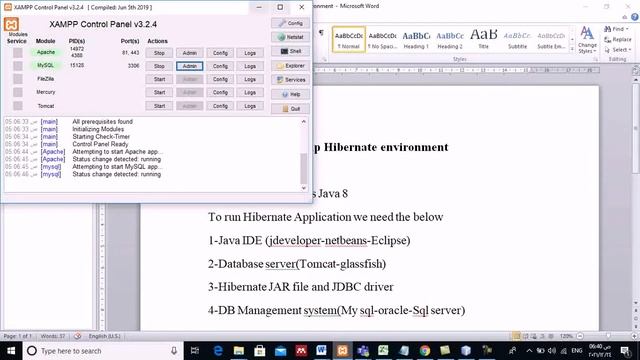Viewport: 640px width, 360px height.
Task: Switch to Word via taskbar icon
Action: coord(321,351)
